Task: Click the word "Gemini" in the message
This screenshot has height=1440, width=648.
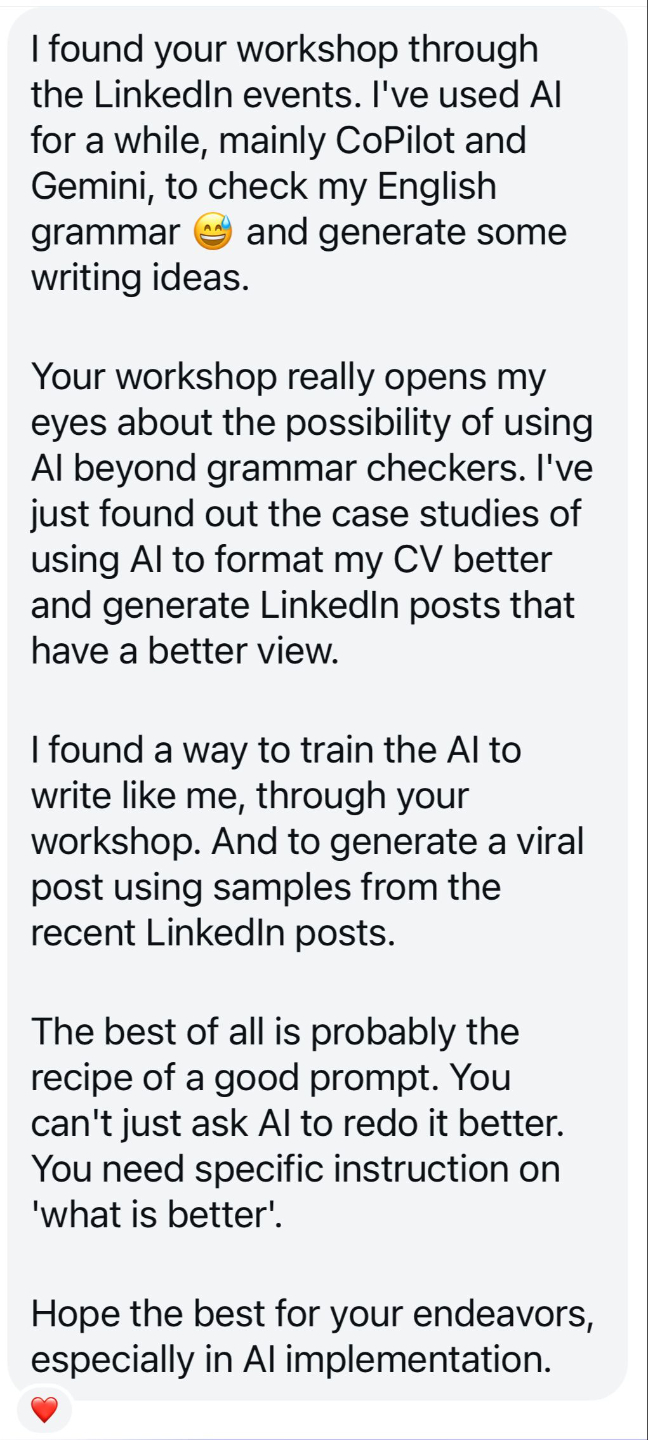Action: (x=89, y=187)
